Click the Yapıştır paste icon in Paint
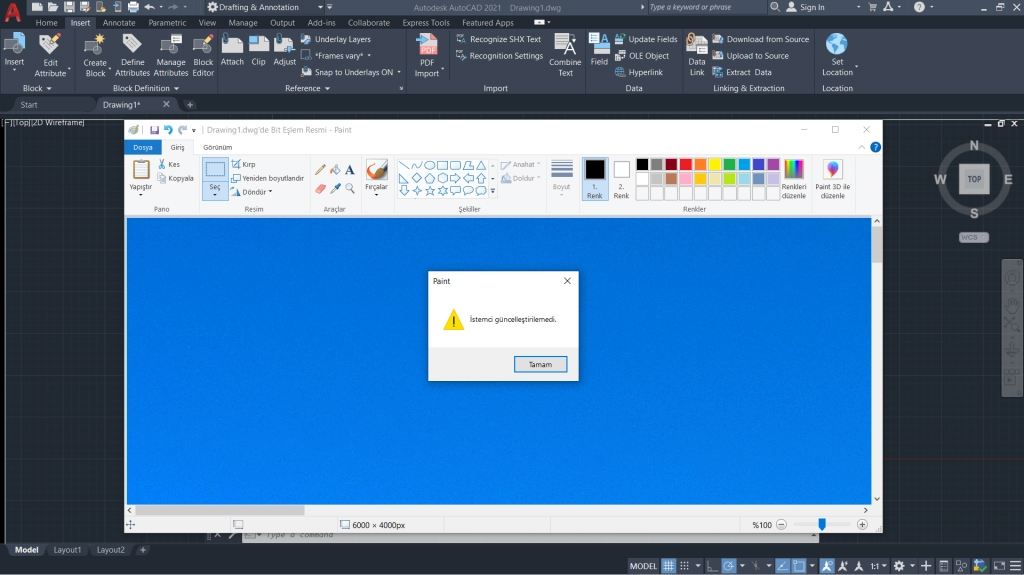The width and height of the screenshot is (1024, 575). tap(140, 169)
